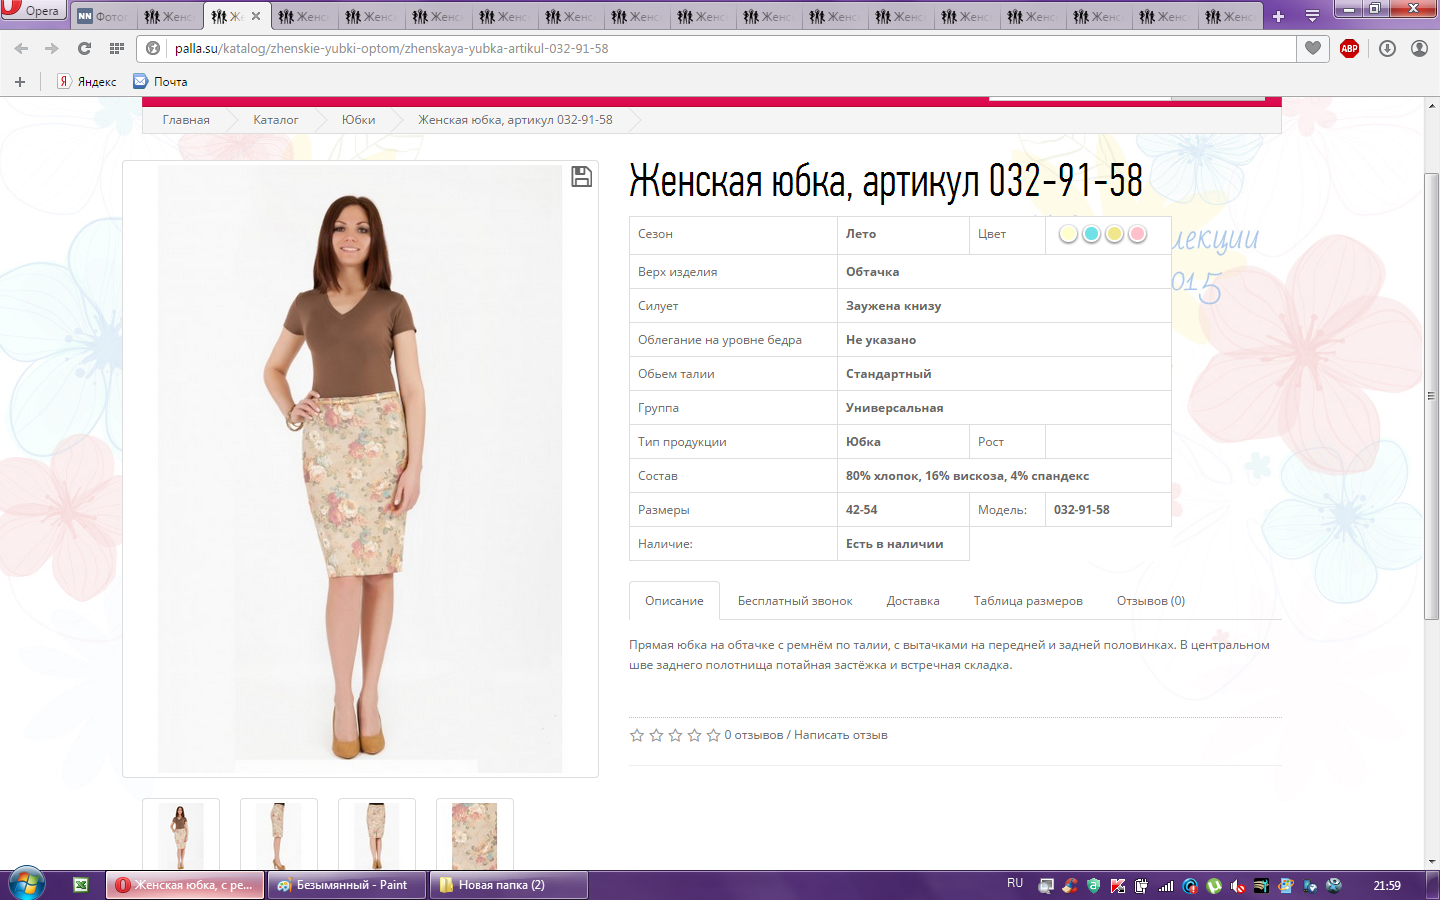The width and height of the screenshot is (1440, 900).
Task: Switch to the Фото tab with NN icon
Action: (x=103, y=16)
